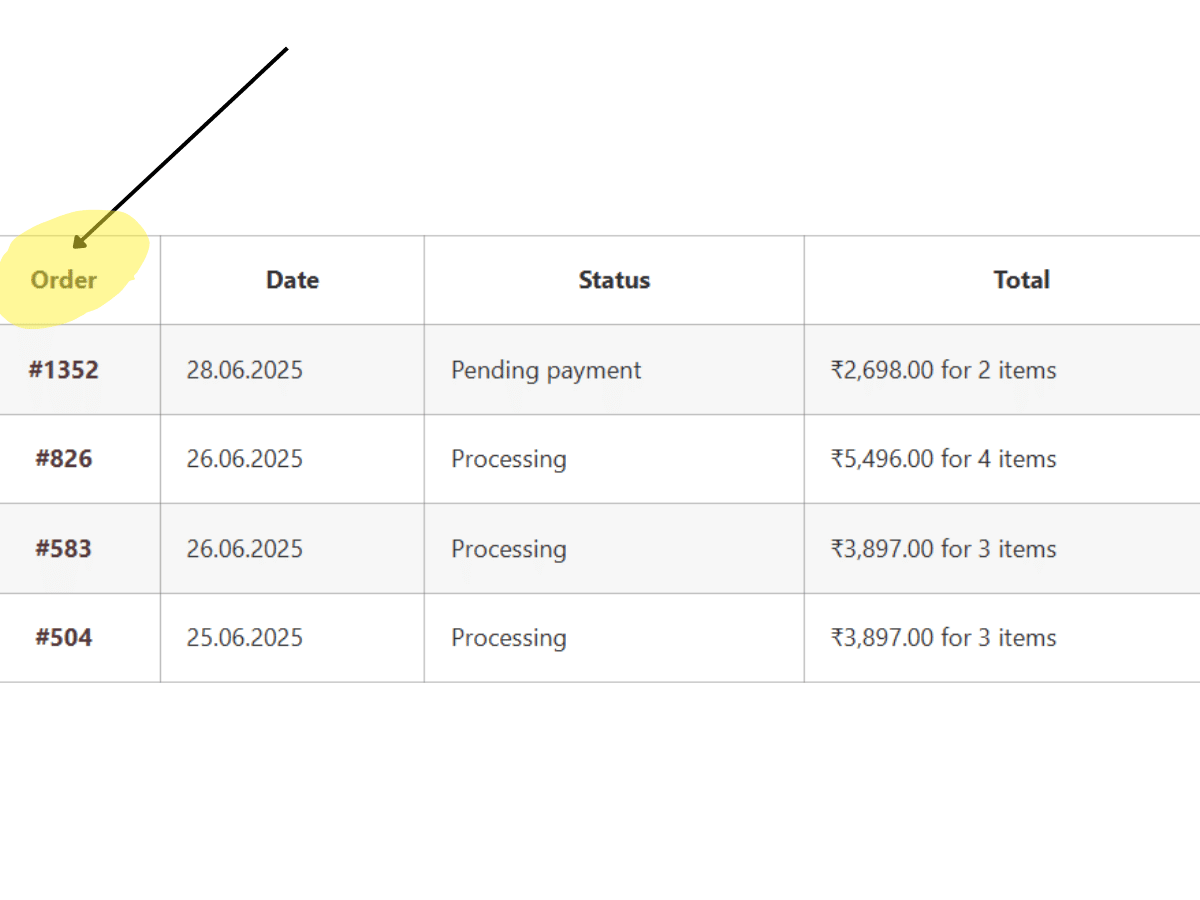Click the ₹2,698.00 for 2 items total

tap(943, 370)
